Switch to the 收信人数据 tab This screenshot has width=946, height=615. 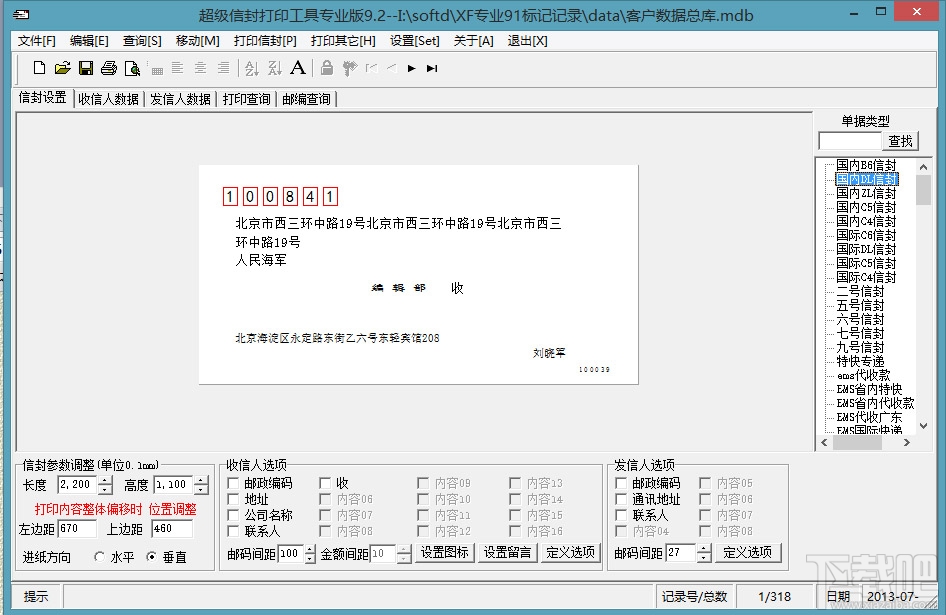(x=109, y=99)
